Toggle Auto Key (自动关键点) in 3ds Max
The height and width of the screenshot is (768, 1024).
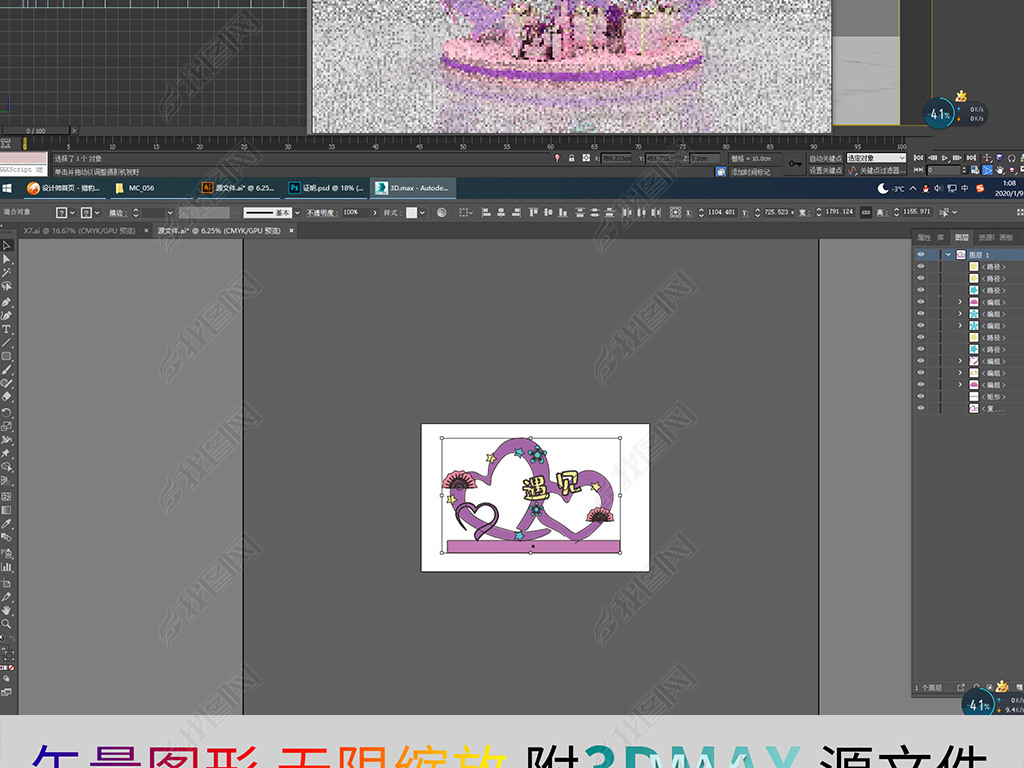[x=825, y=159]
